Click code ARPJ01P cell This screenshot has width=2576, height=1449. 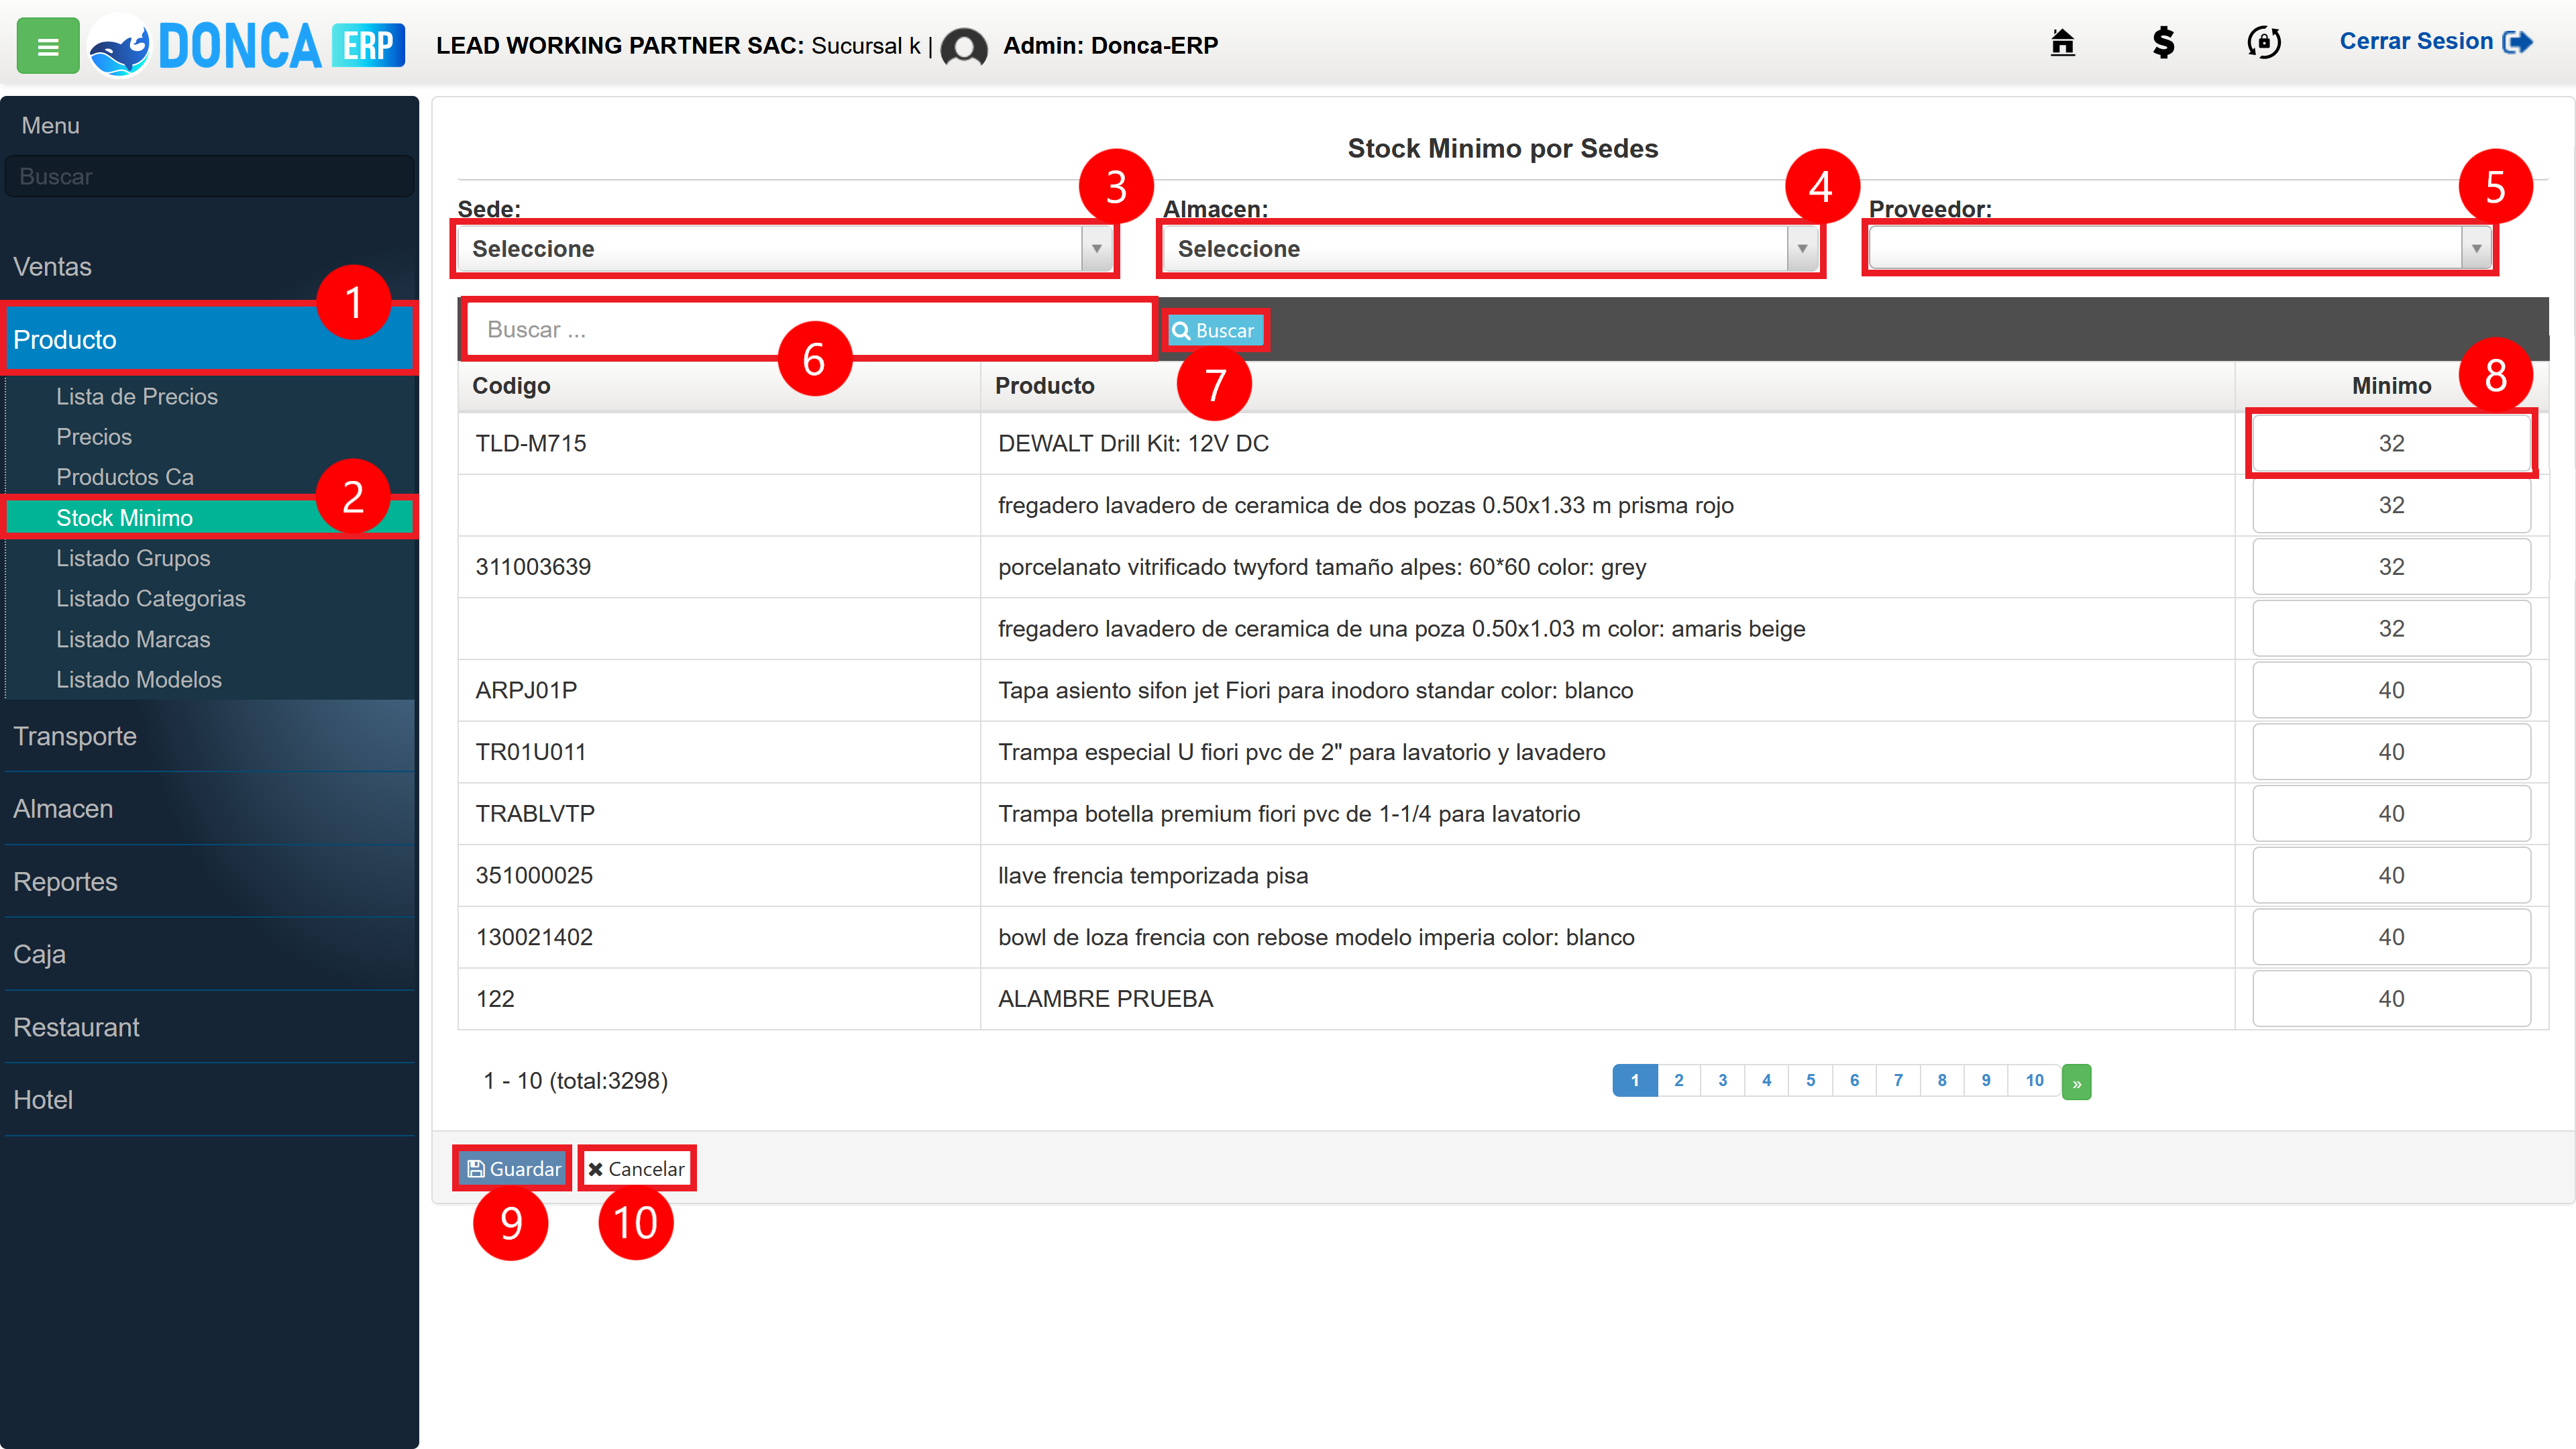(x=719, y=691)
